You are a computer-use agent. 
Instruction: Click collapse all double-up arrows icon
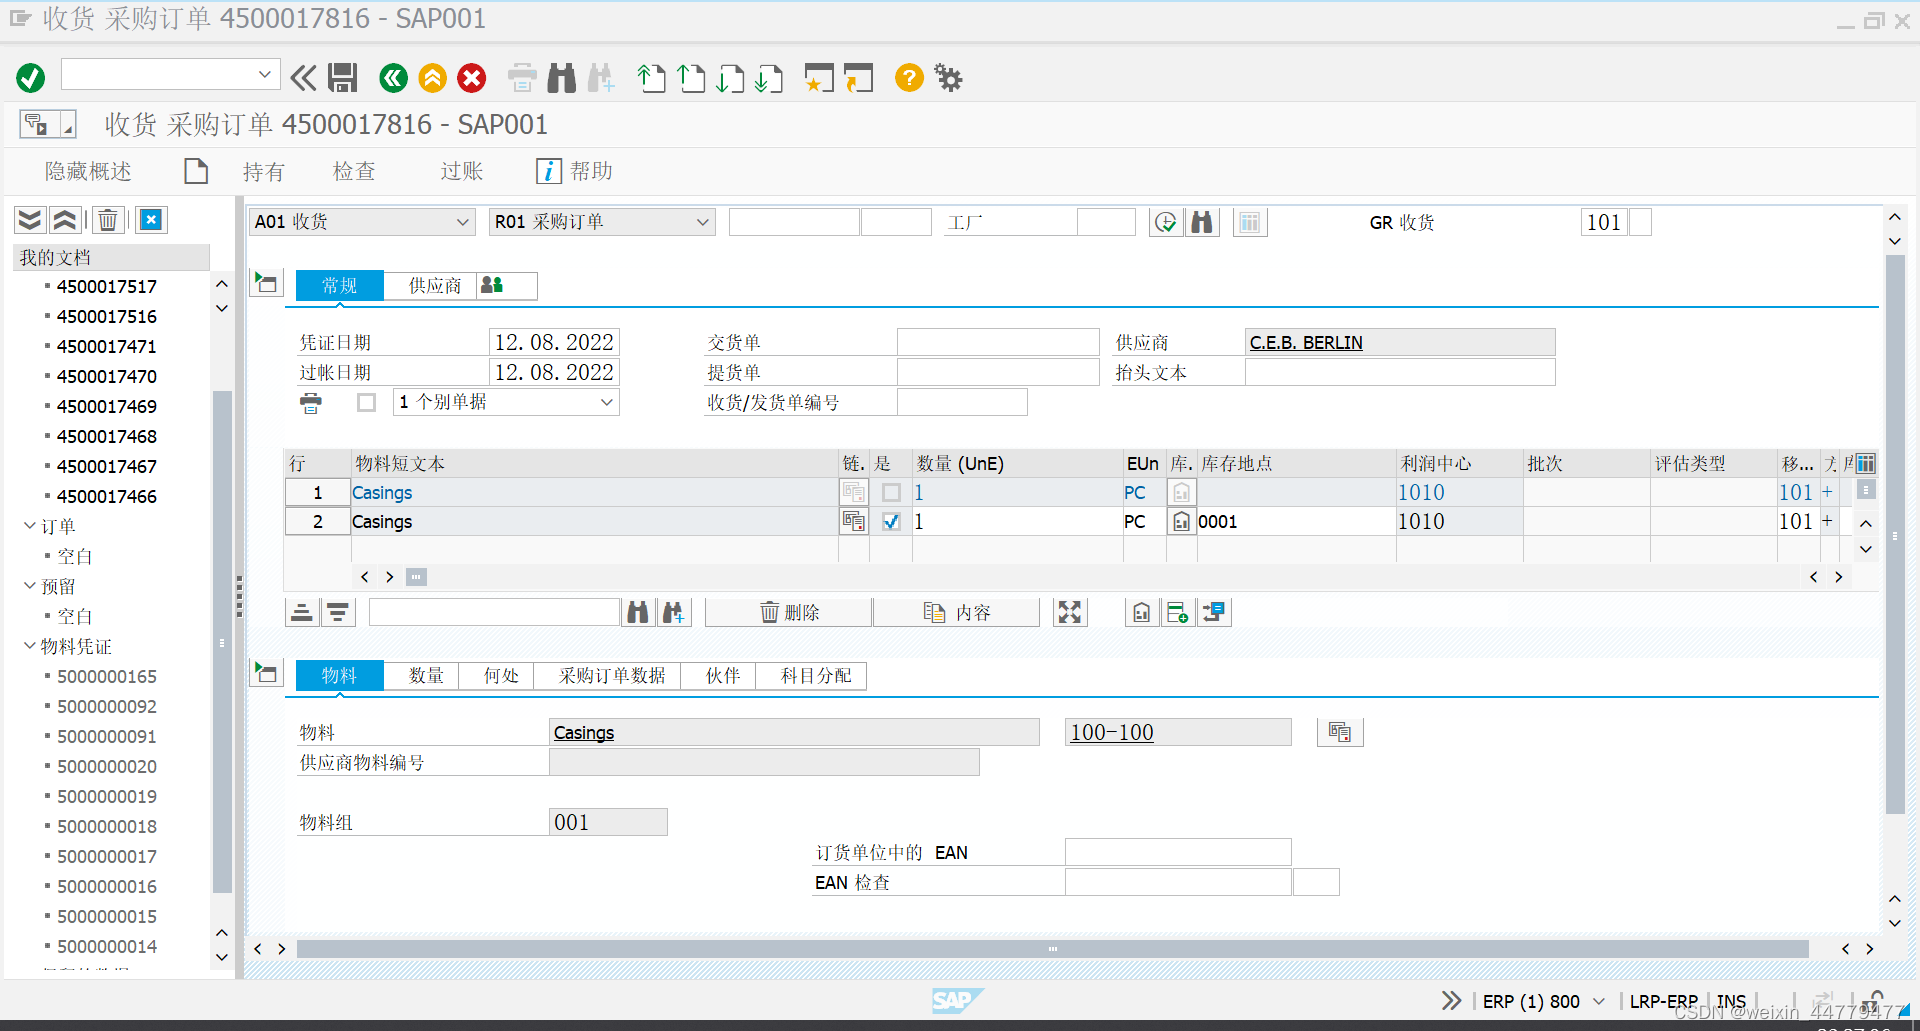coord(65,220)
